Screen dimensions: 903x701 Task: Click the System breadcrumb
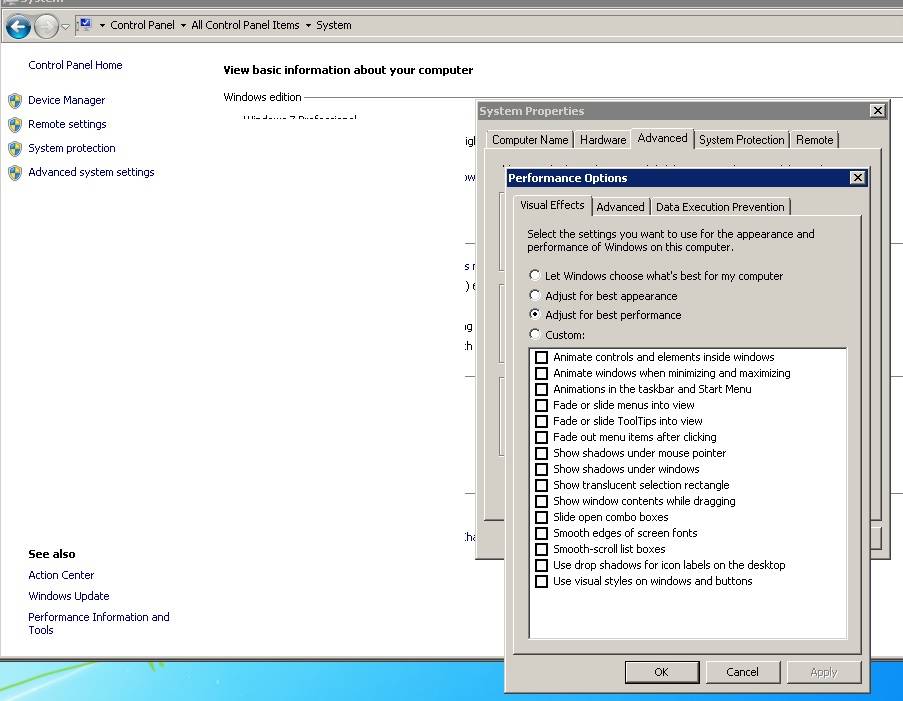(333, 25)
